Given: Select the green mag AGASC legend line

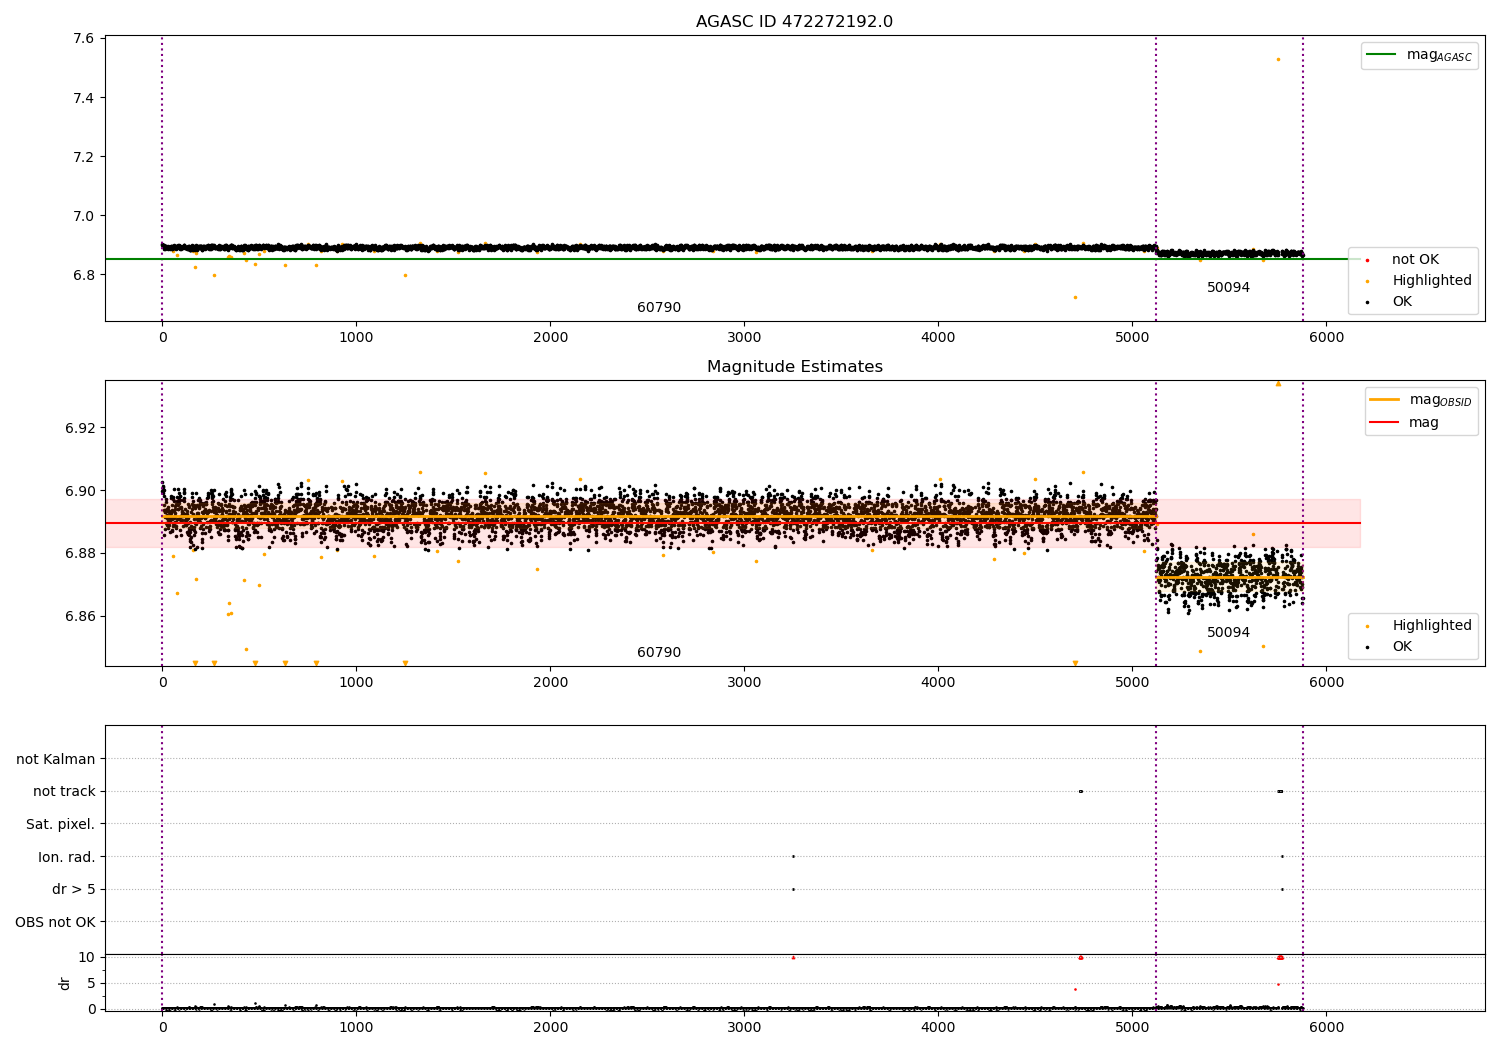Looking at the screenshot, I should (x=1381, y=55).
